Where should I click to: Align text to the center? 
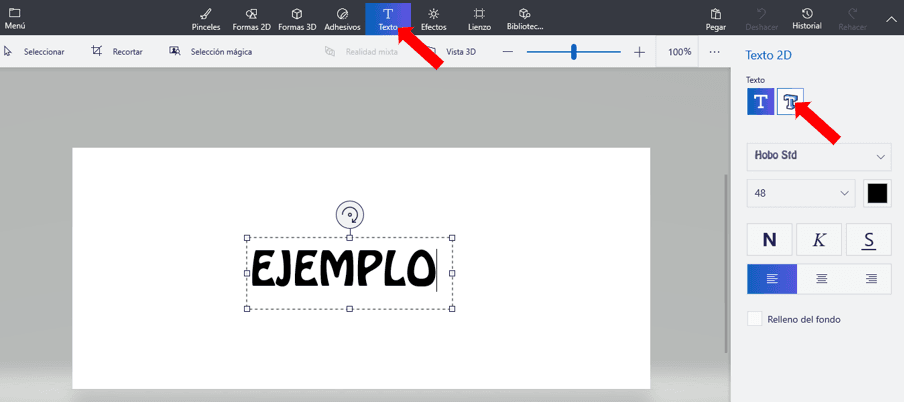[x=822, y=279]
